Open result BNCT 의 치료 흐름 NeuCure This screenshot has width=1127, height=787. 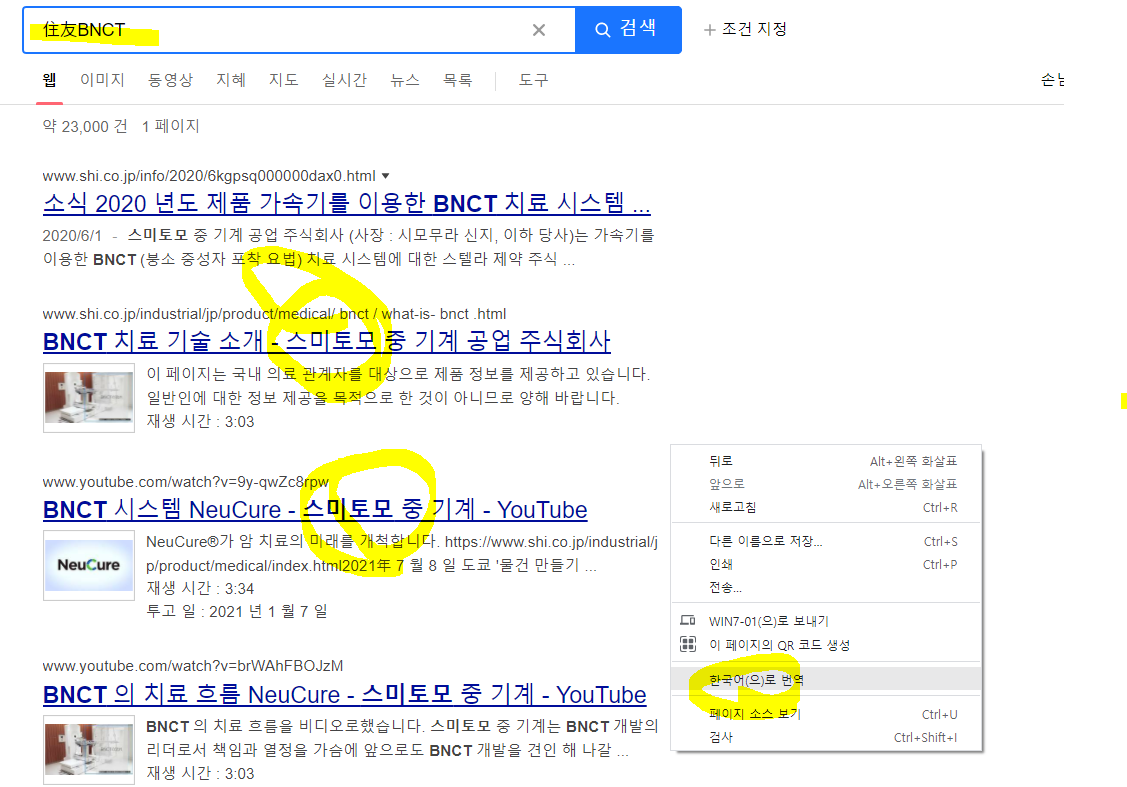[x=344, y=695]
